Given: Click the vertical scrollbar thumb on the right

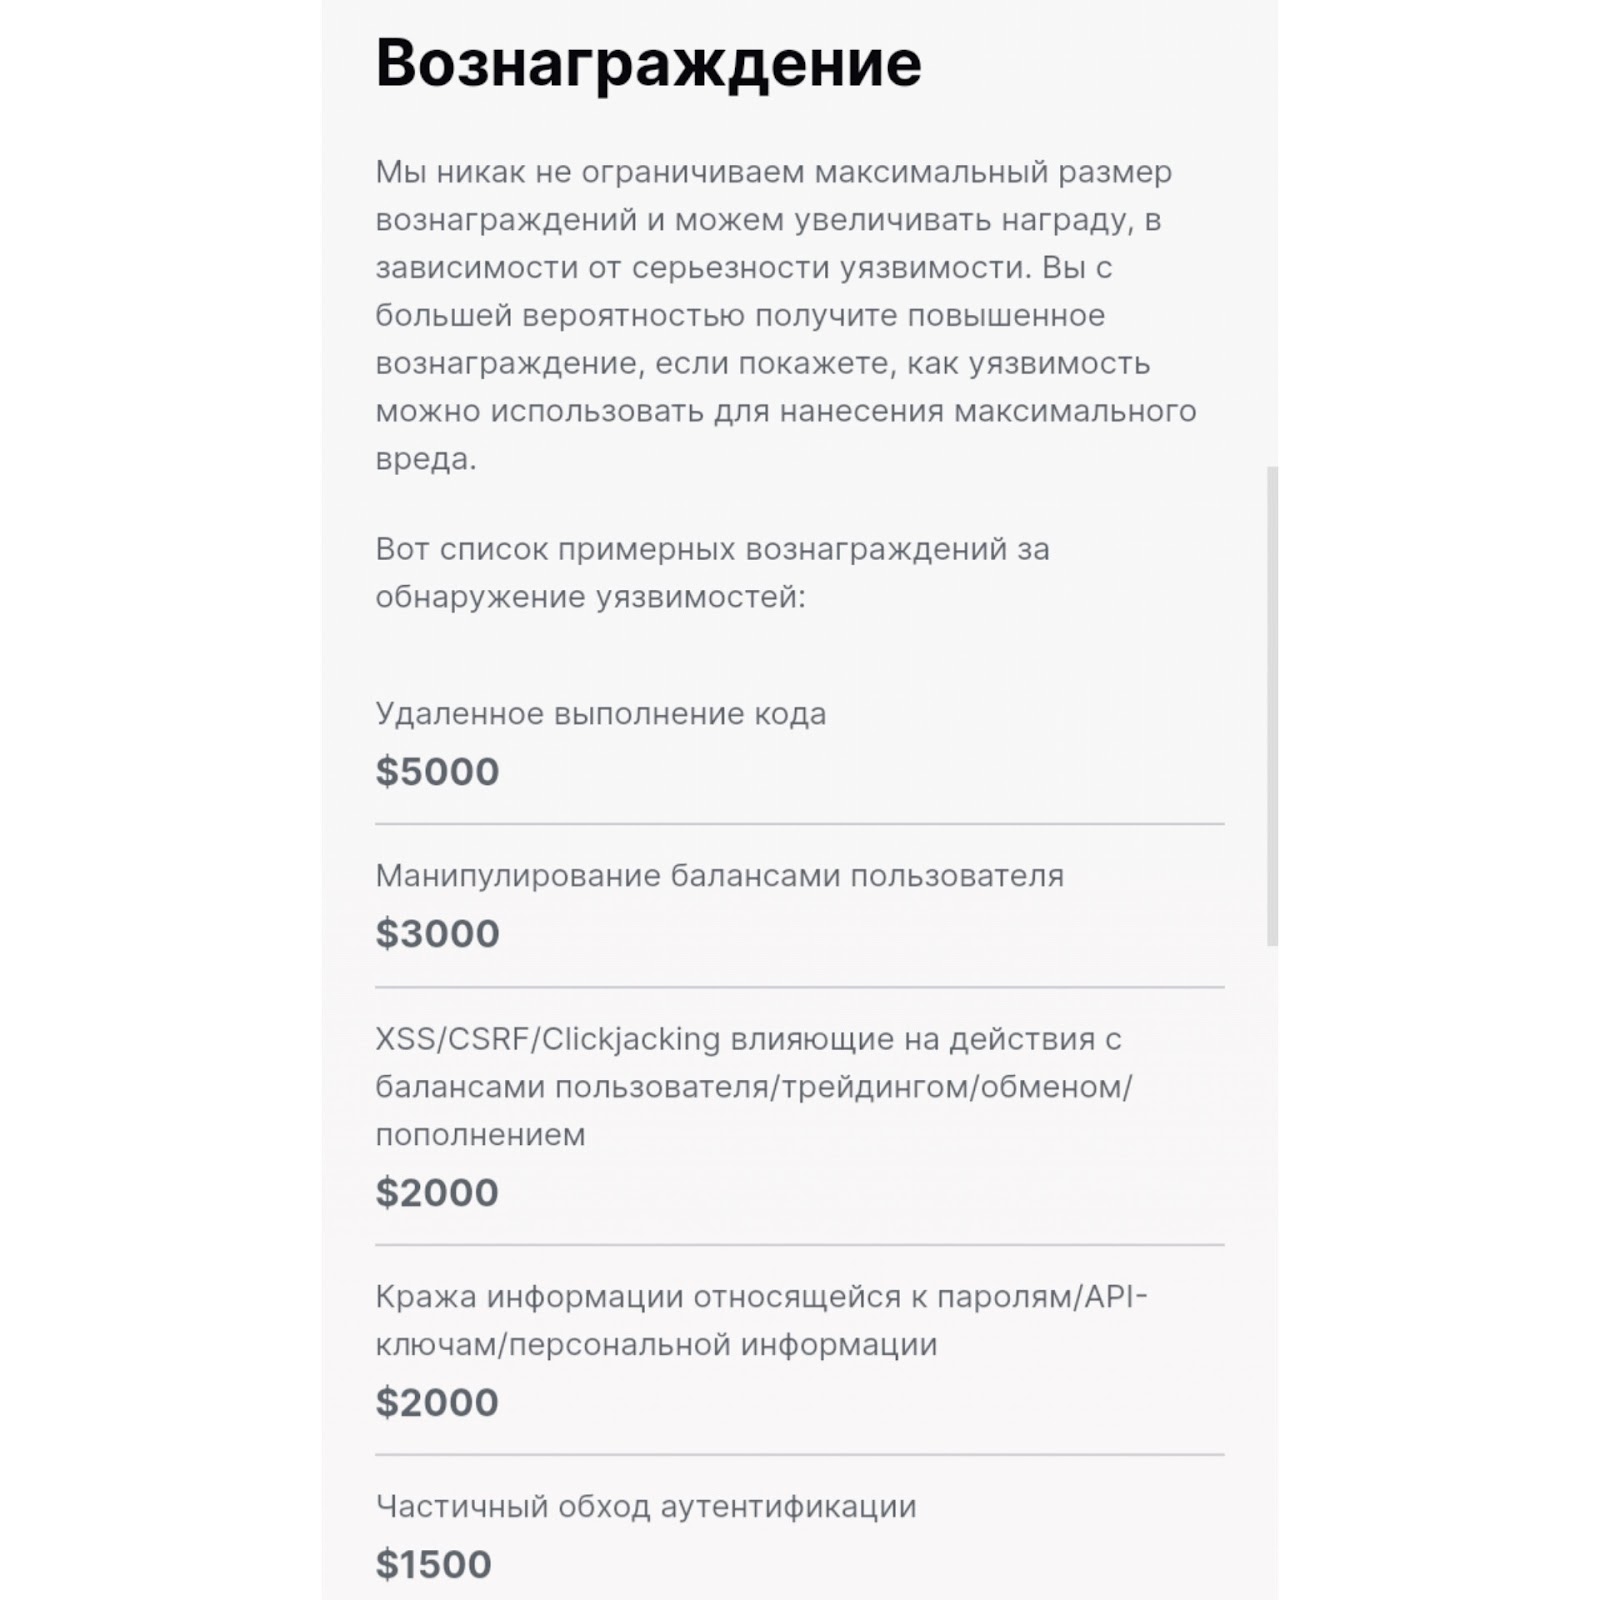Looking at the screenshot, I should coord(1272,705).
